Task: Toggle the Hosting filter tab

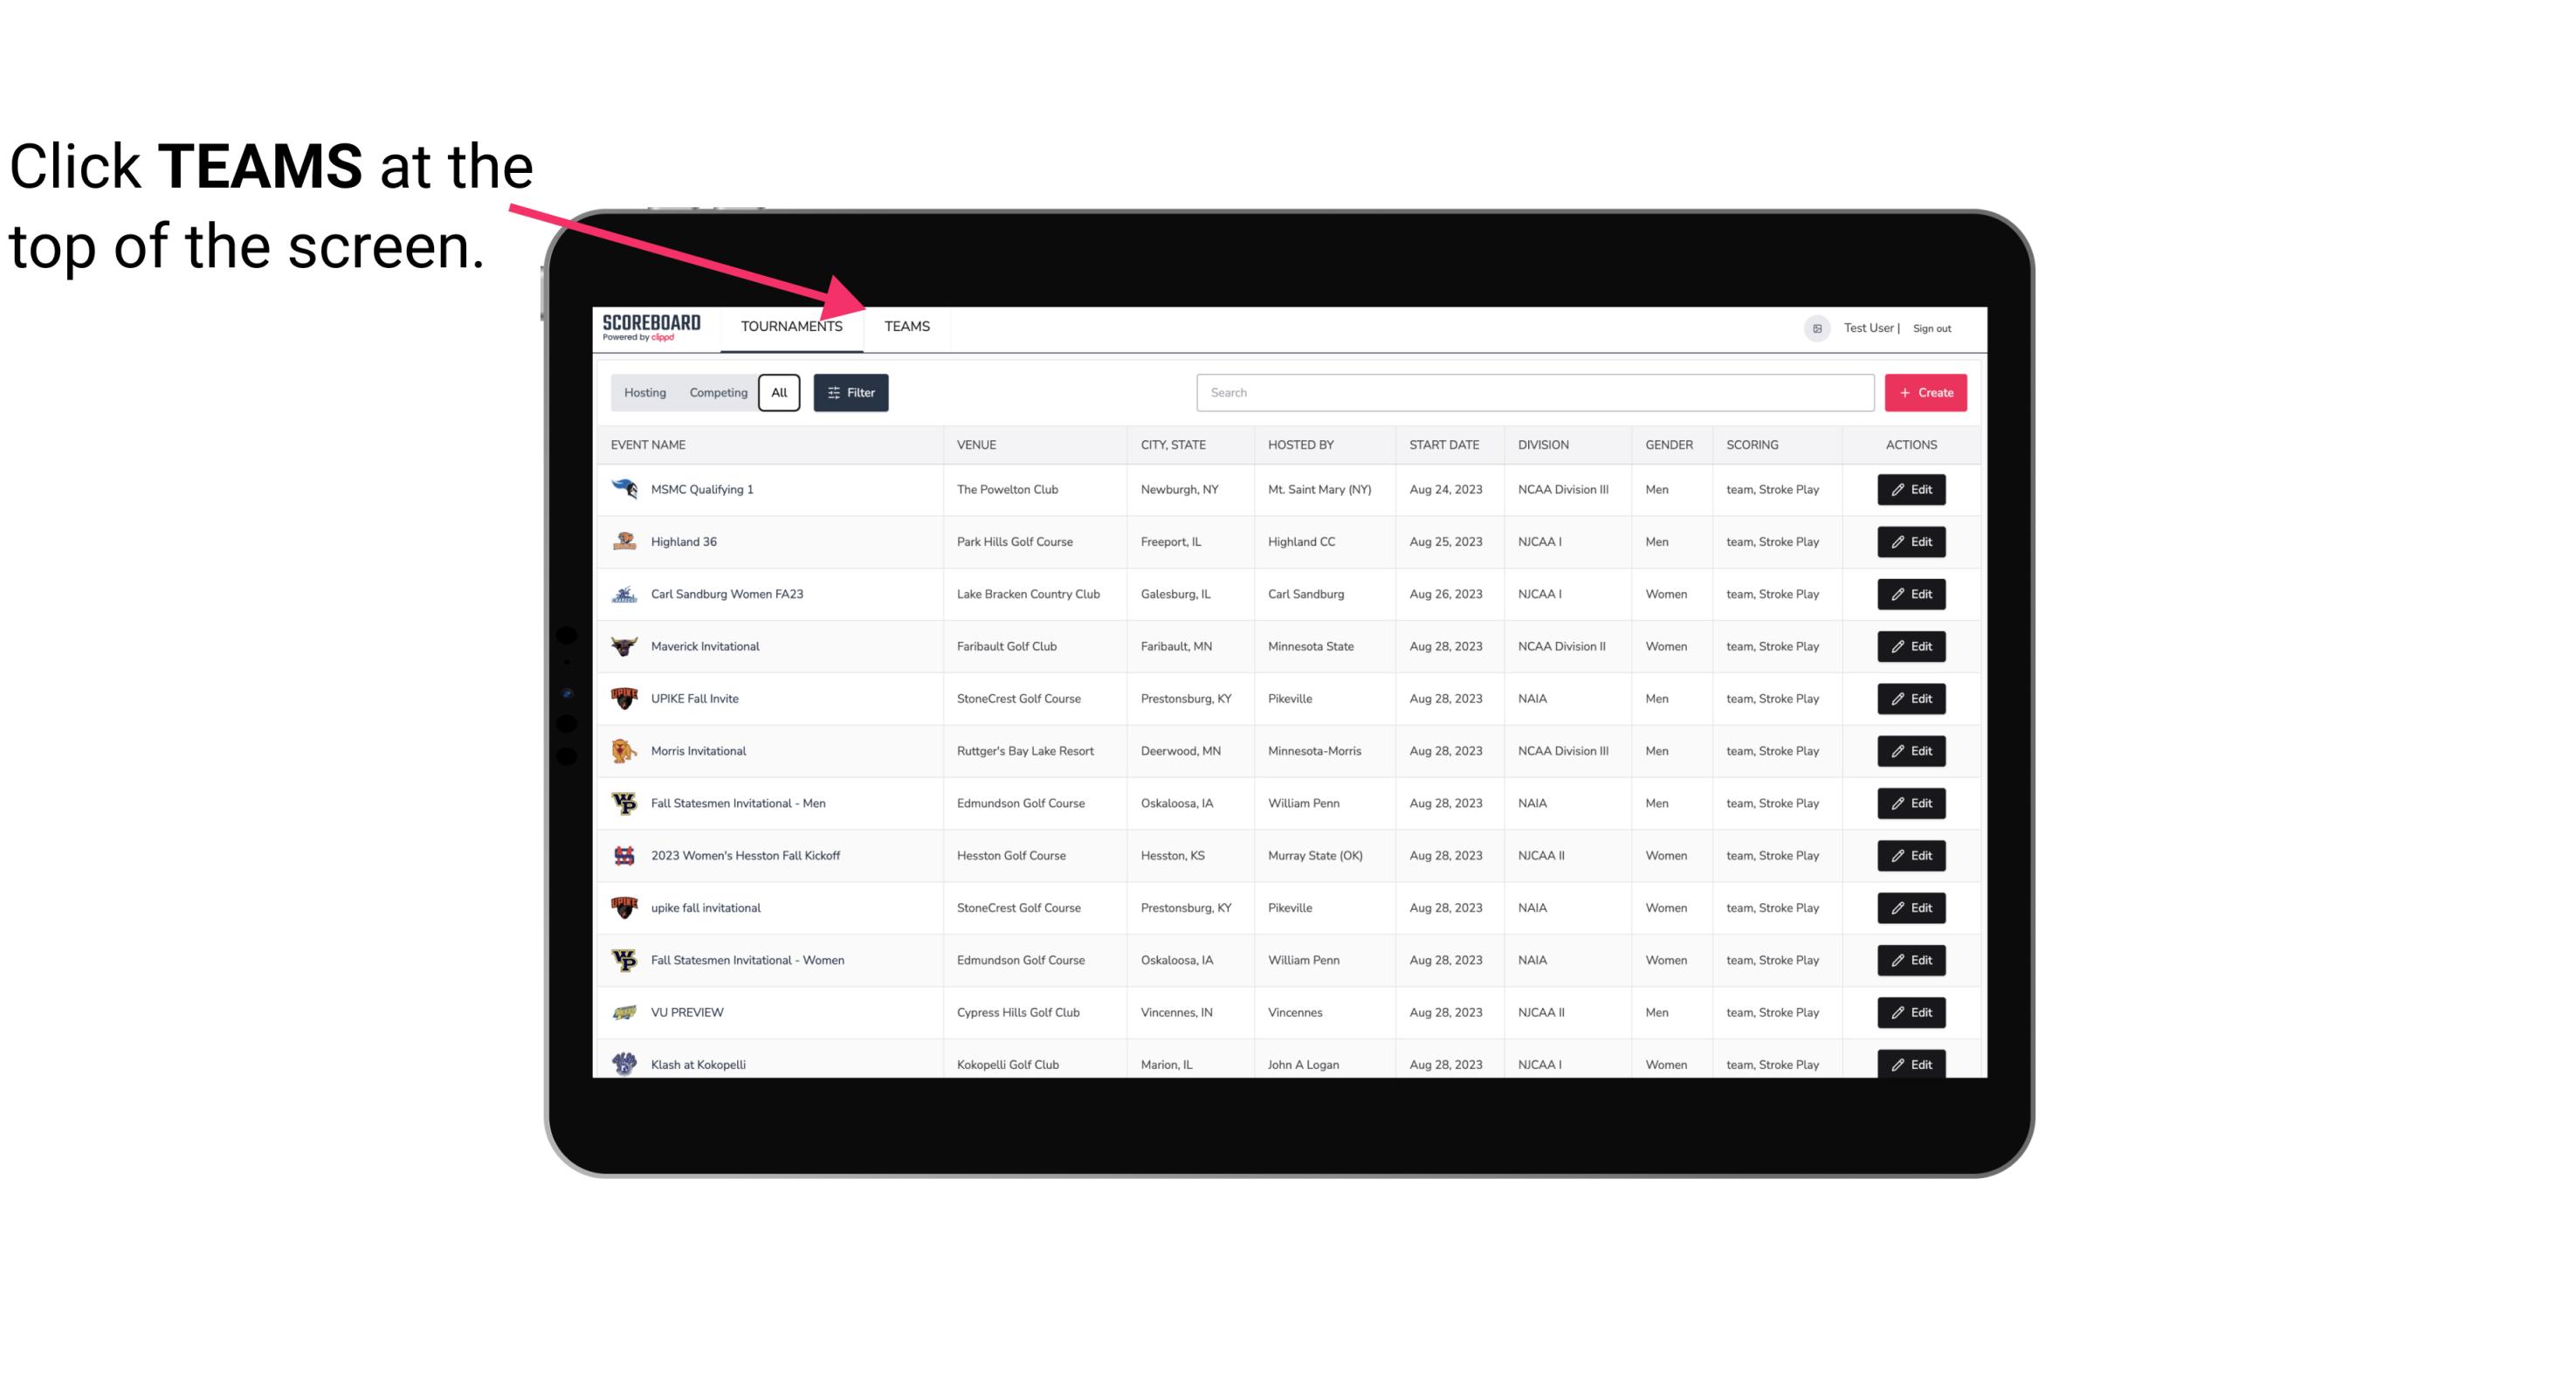Action: 644,393
